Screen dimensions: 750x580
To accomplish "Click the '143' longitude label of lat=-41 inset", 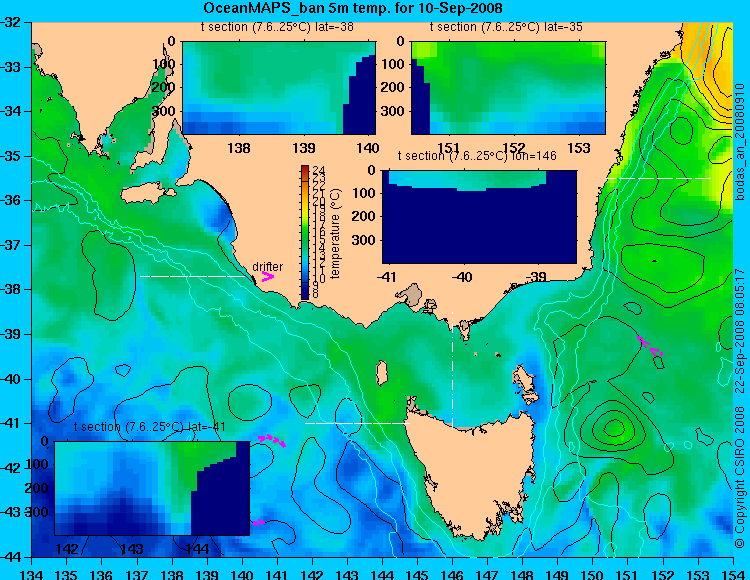I will click(131, 549).
